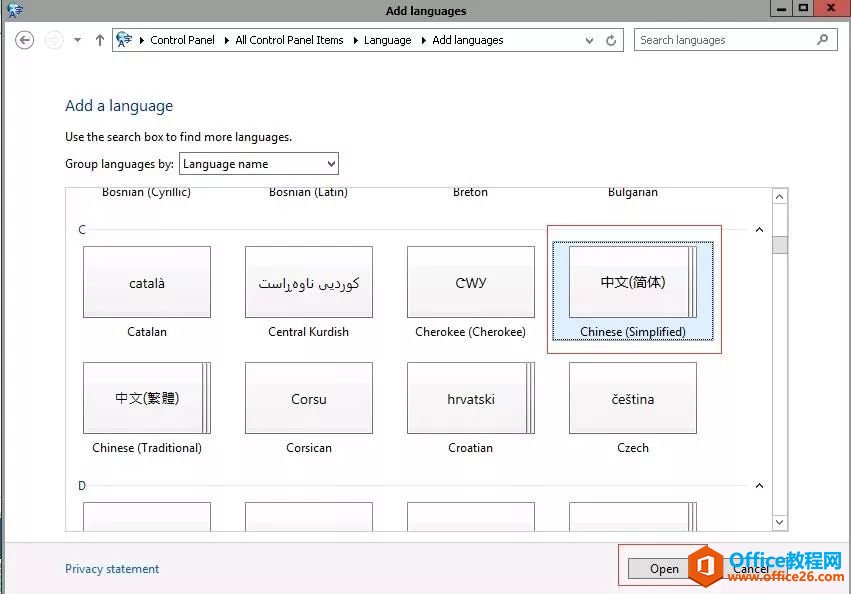Click the Language breadcrumb
The image size is (851, 594).
388,40
